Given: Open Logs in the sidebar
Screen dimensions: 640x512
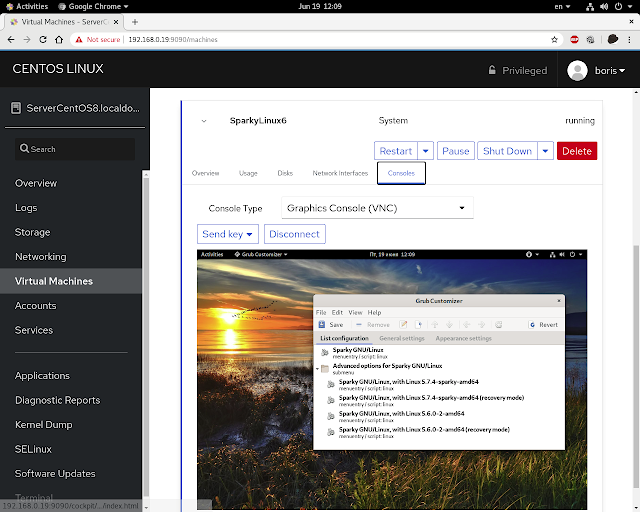Looking at the screenshot, I should [26, 208].
